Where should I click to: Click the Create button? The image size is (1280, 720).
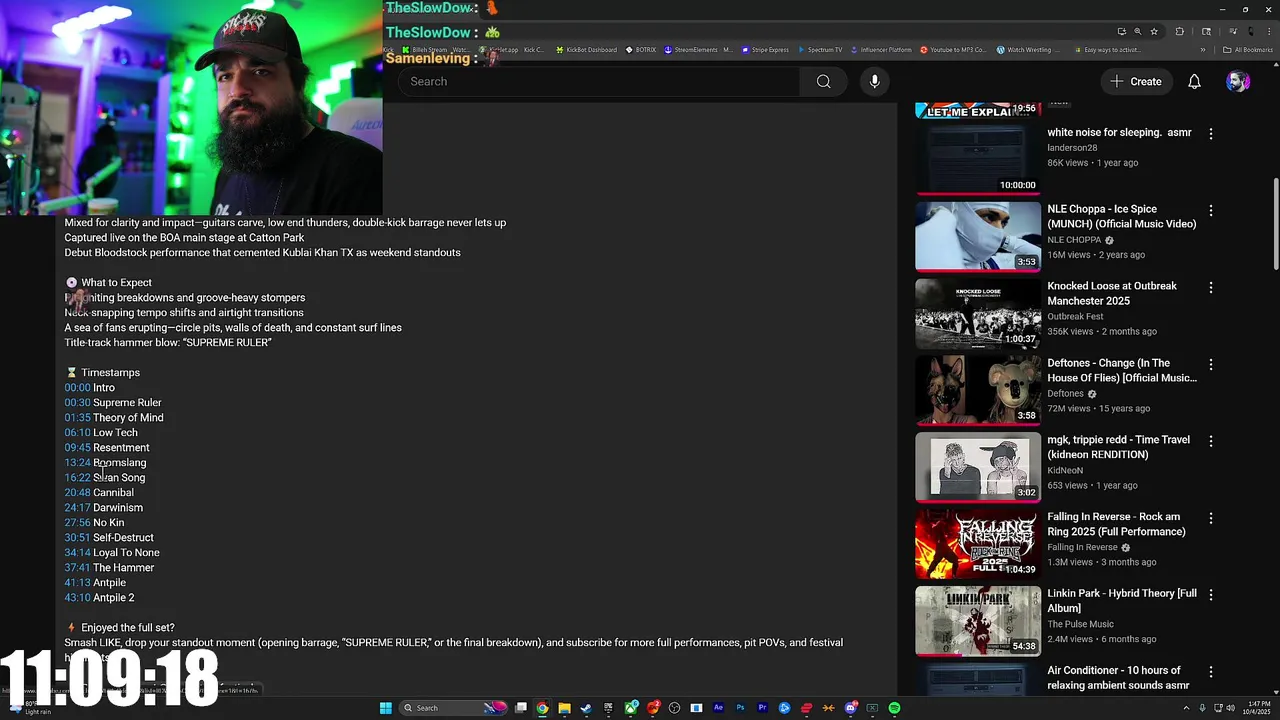coord(1136,81)
